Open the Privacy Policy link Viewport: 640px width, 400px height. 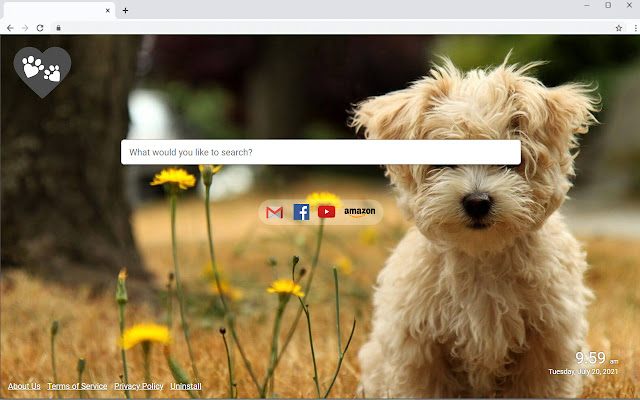pyautogui.click(x=139, y=386)
